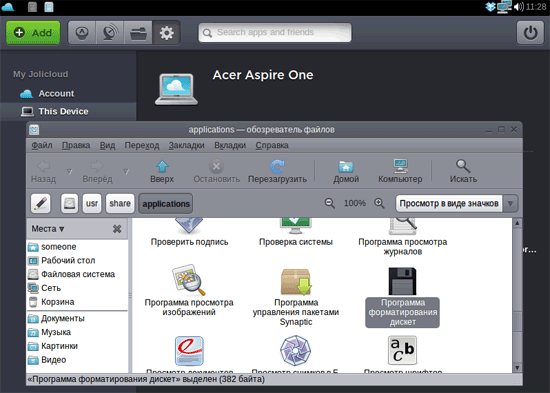This screenshot has height=393, width=550.
Task: Click the root filesystem drive path button
Action: 69,204
